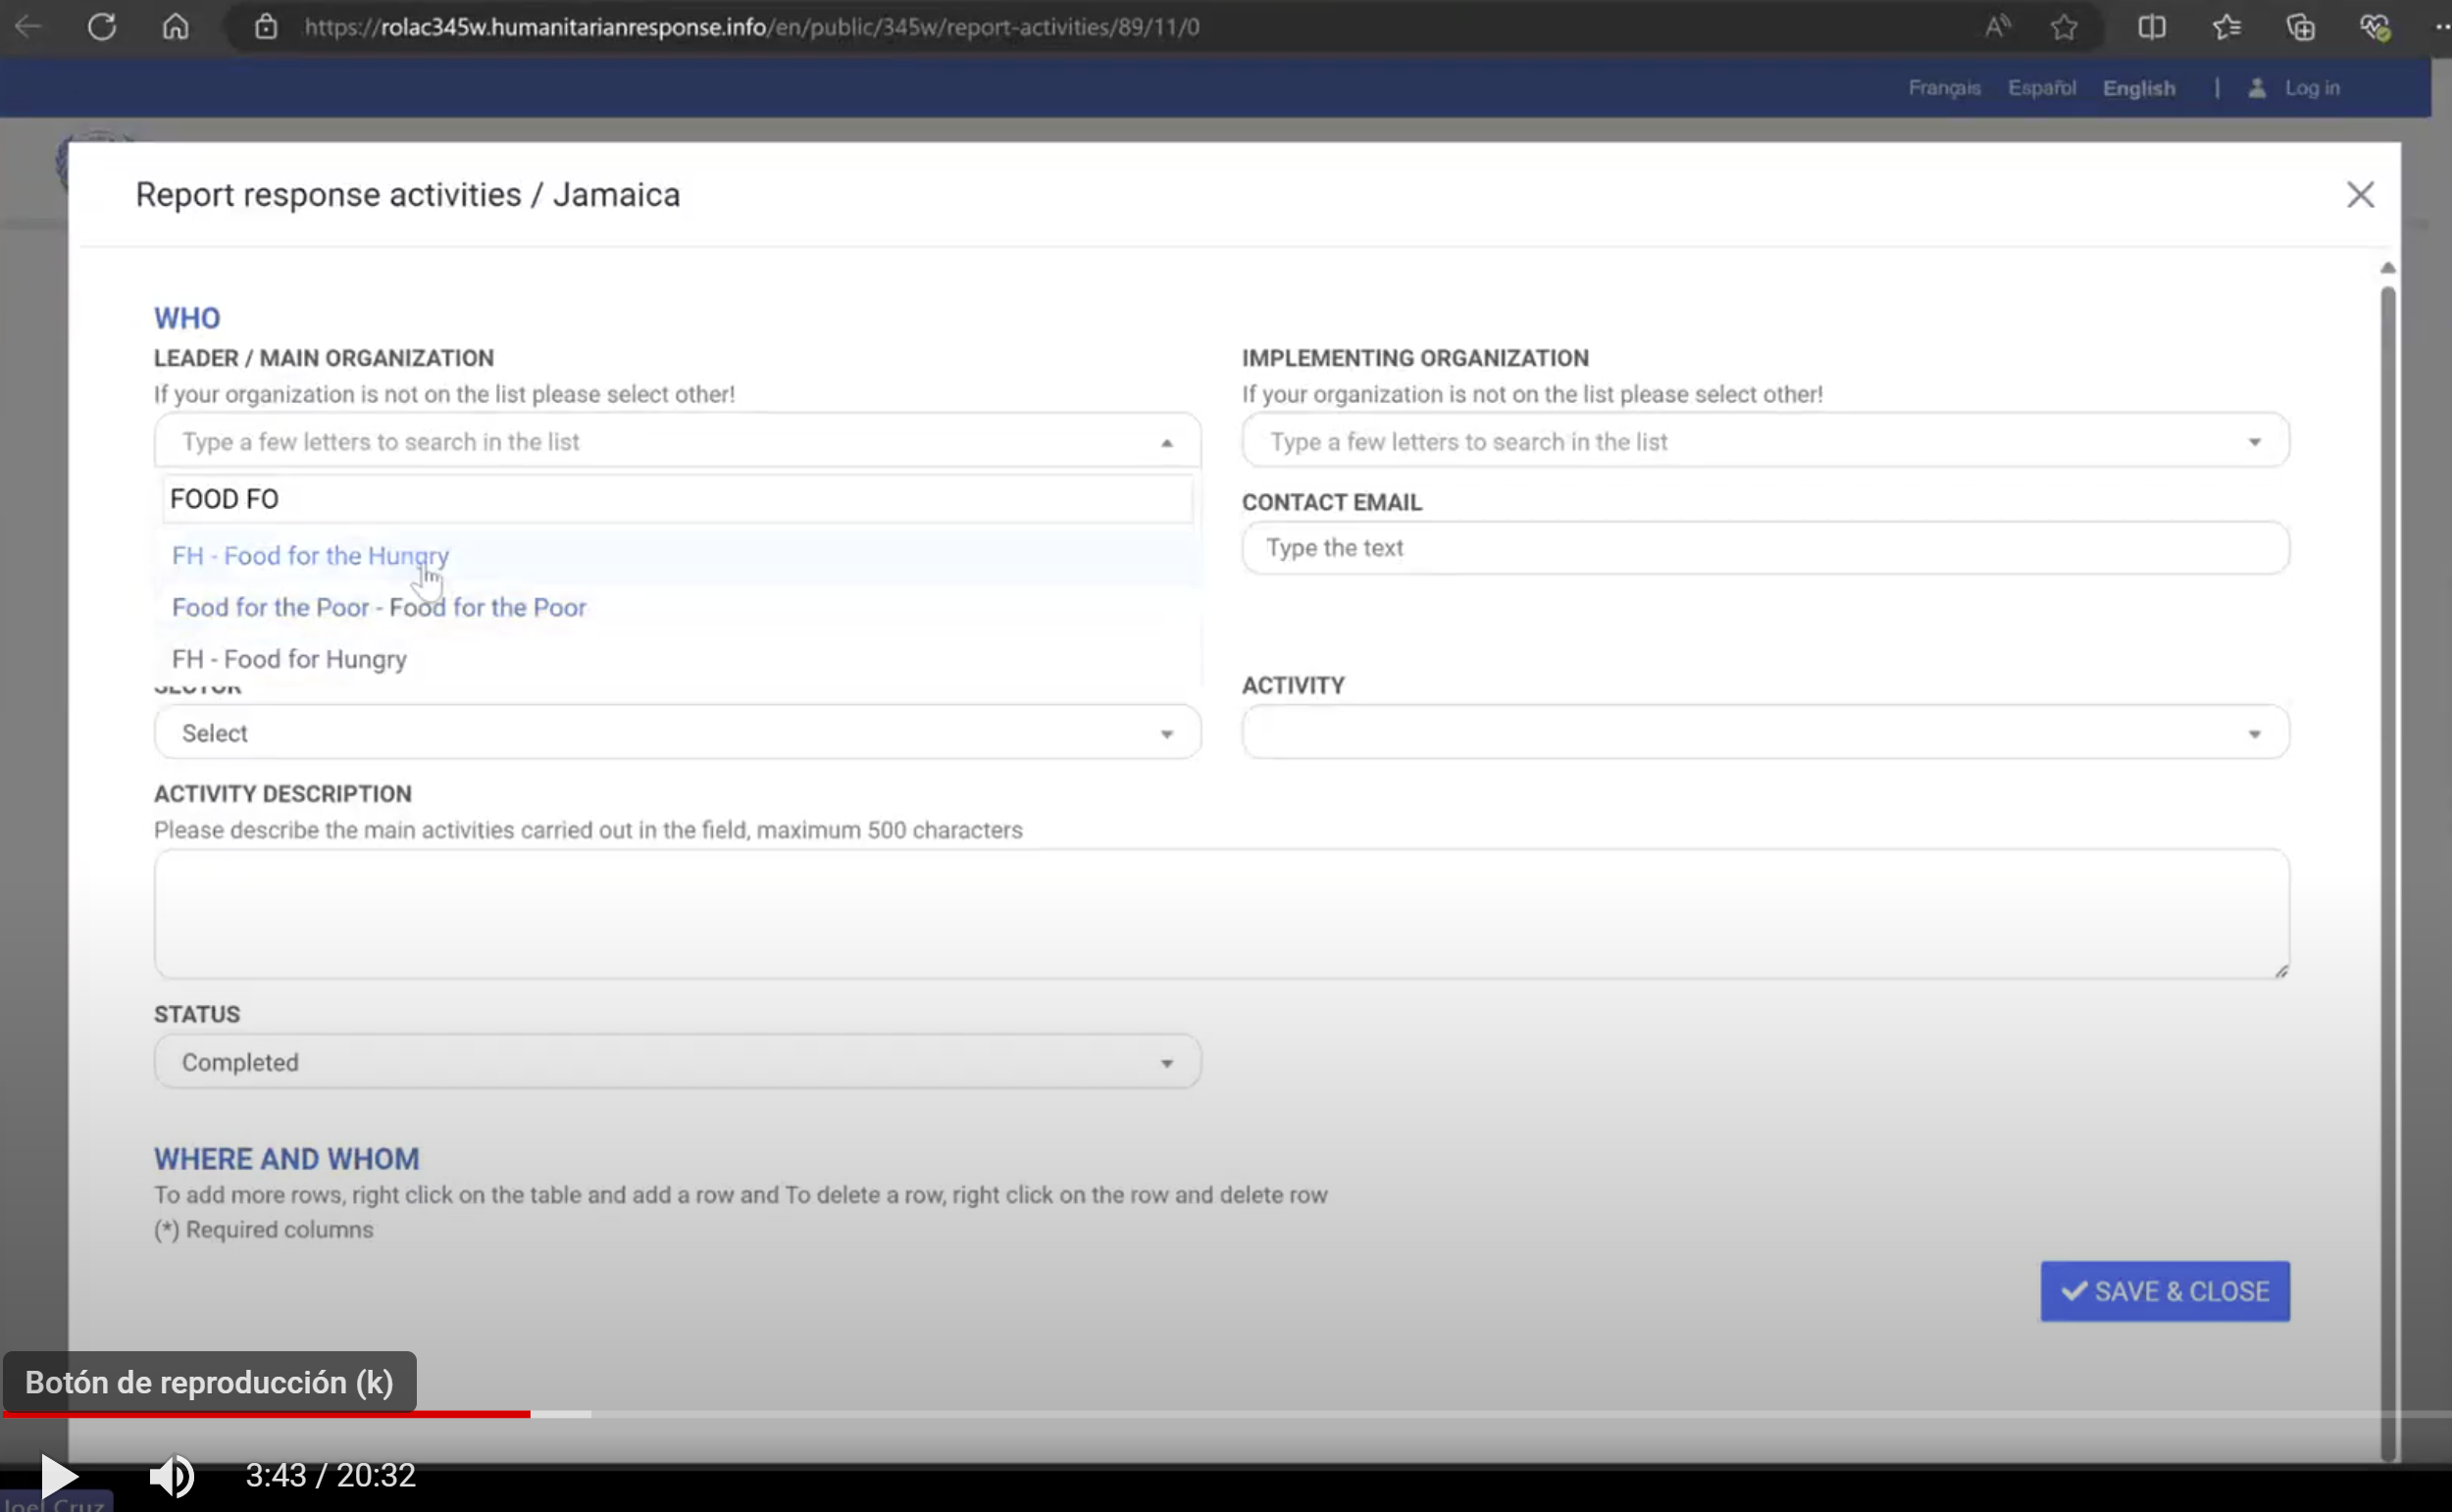Toggle video play/pause button
This screenshot has width=2452, height=1512.
(58, 1476)
